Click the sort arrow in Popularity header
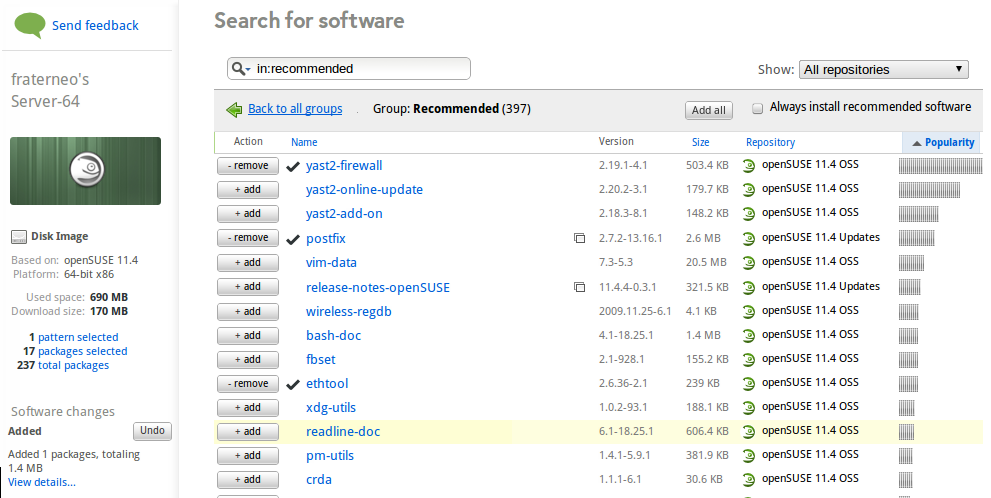 tap(916, 143)
